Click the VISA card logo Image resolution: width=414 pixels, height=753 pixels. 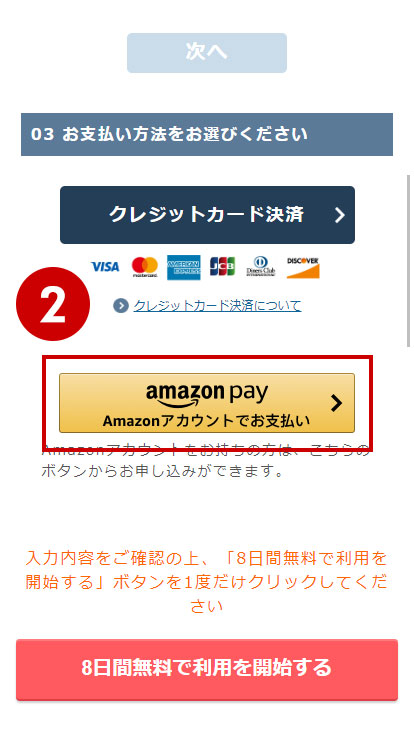tap(105, 267)
